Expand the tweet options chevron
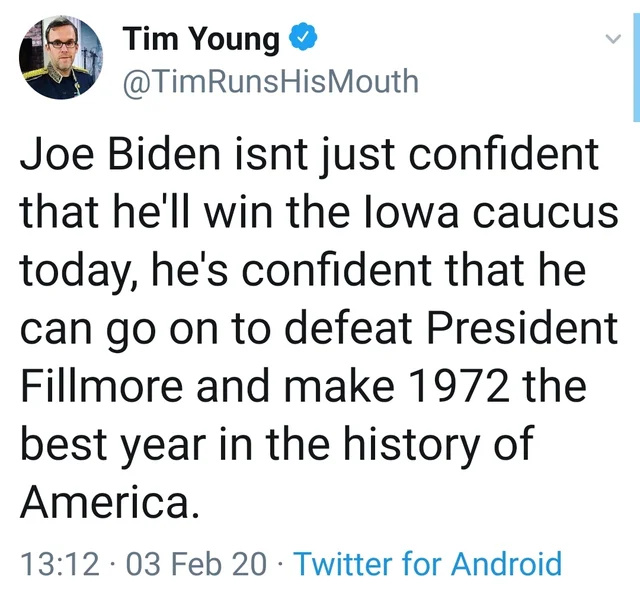Image resolution: width=640 pixels, height=599 pixels. click(613, 39)
